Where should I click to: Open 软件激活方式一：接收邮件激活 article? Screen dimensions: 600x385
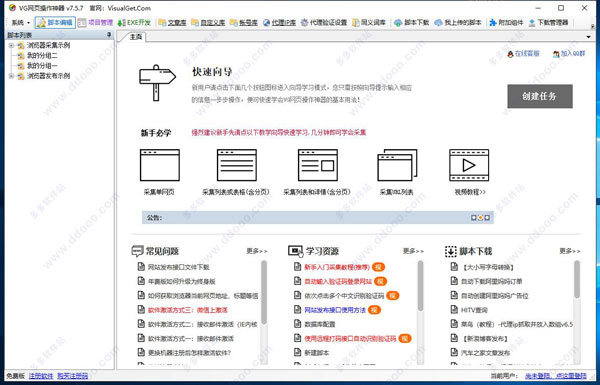coord(191,339)
